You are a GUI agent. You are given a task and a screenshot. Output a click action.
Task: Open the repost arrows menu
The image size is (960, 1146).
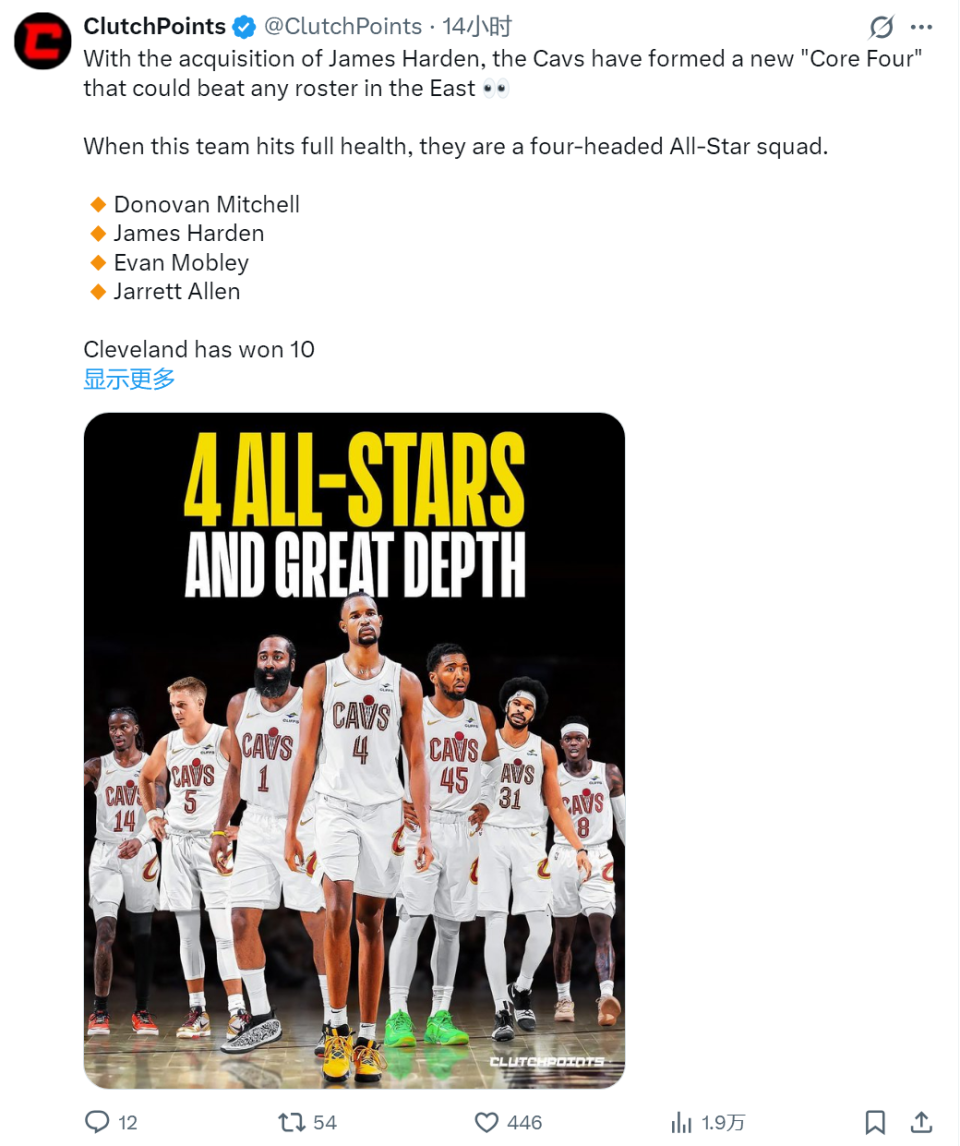click(x=291, y=1122)
